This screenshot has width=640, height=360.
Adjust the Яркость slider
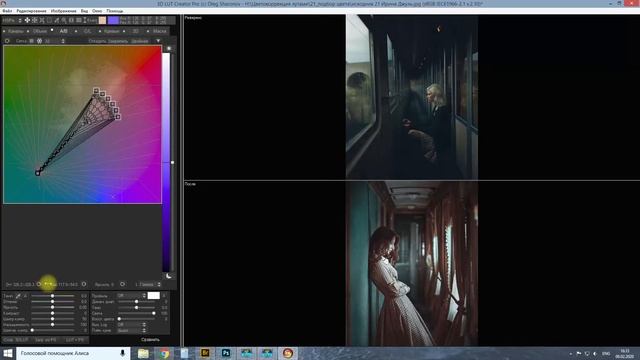(53, 307)
